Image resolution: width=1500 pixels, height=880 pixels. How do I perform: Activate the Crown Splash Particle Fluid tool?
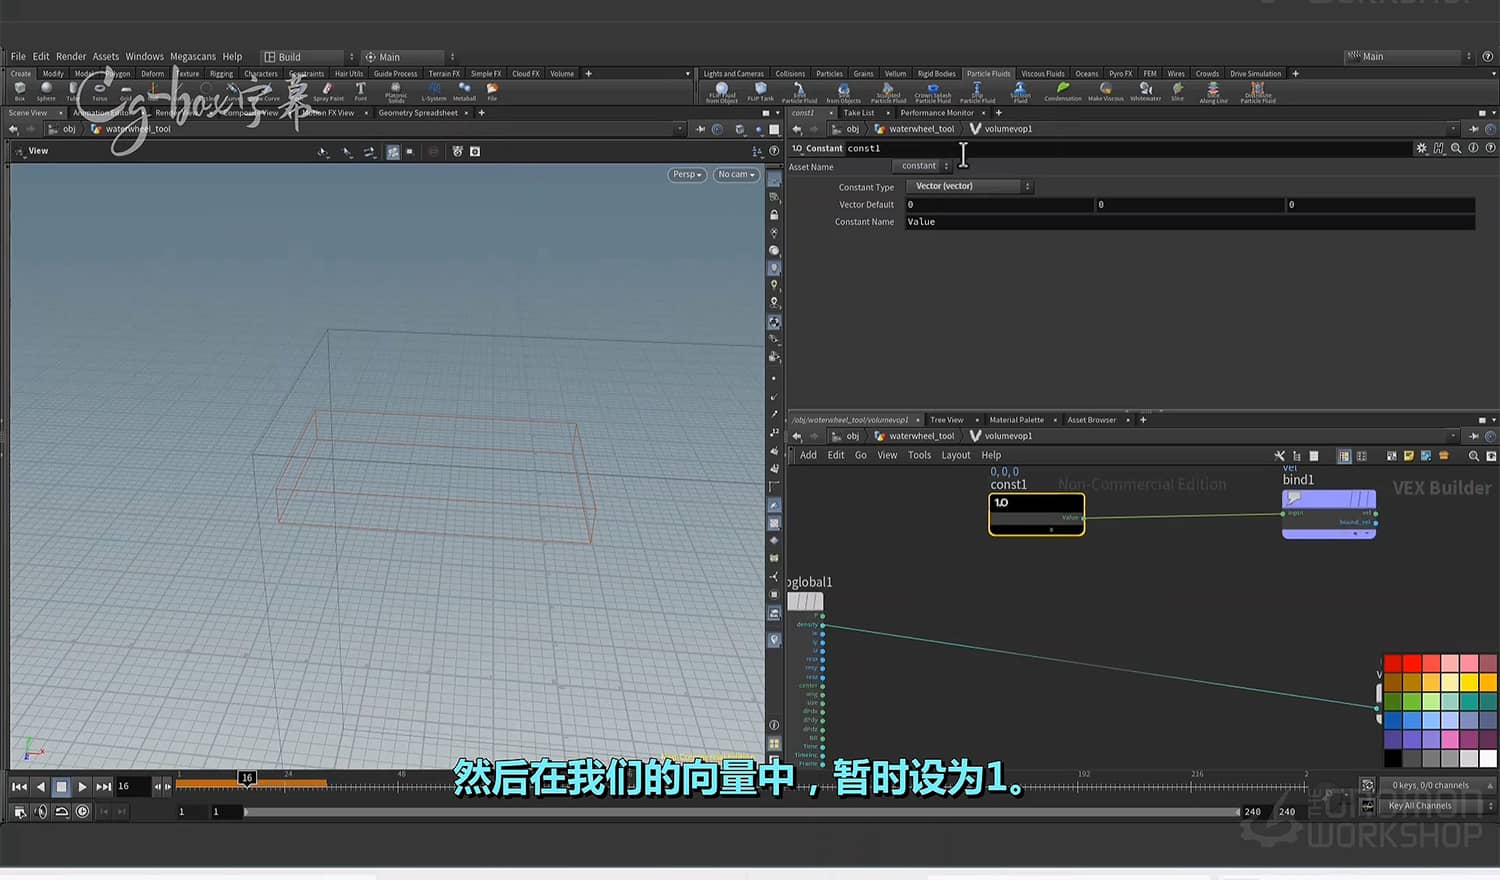(x=932, y=93)
